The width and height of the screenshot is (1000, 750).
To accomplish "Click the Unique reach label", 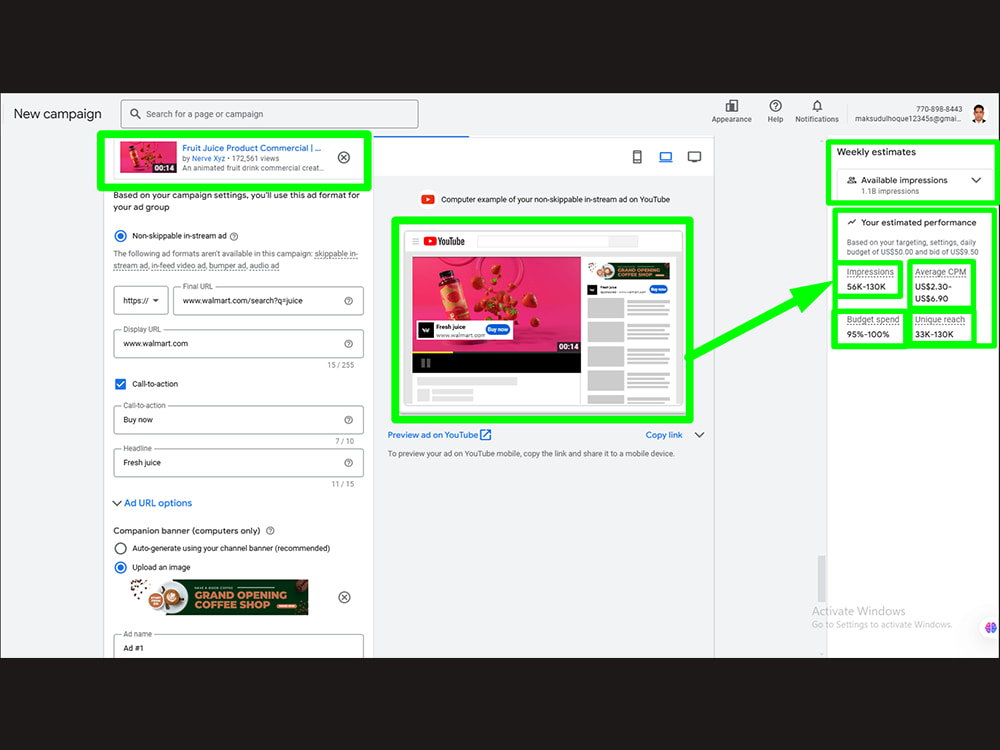I will pos(940,320).
